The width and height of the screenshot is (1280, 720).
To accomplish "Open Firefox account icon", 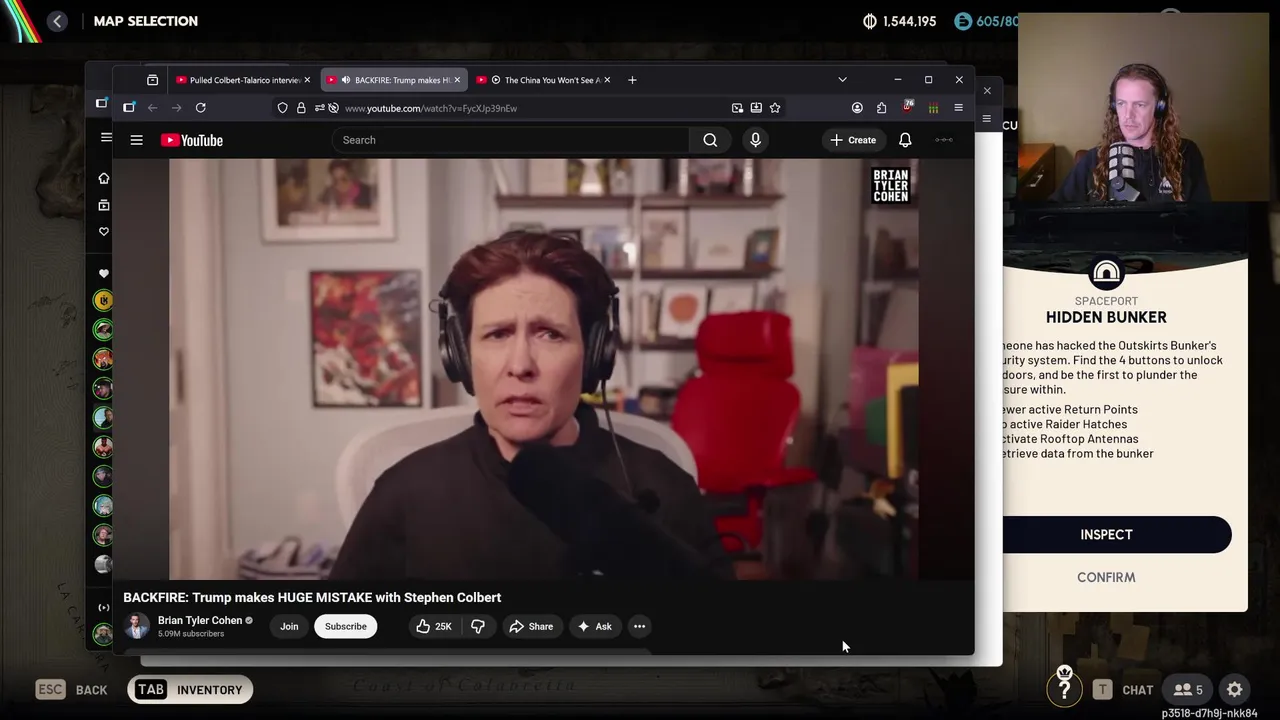I will tap(857, 108).
